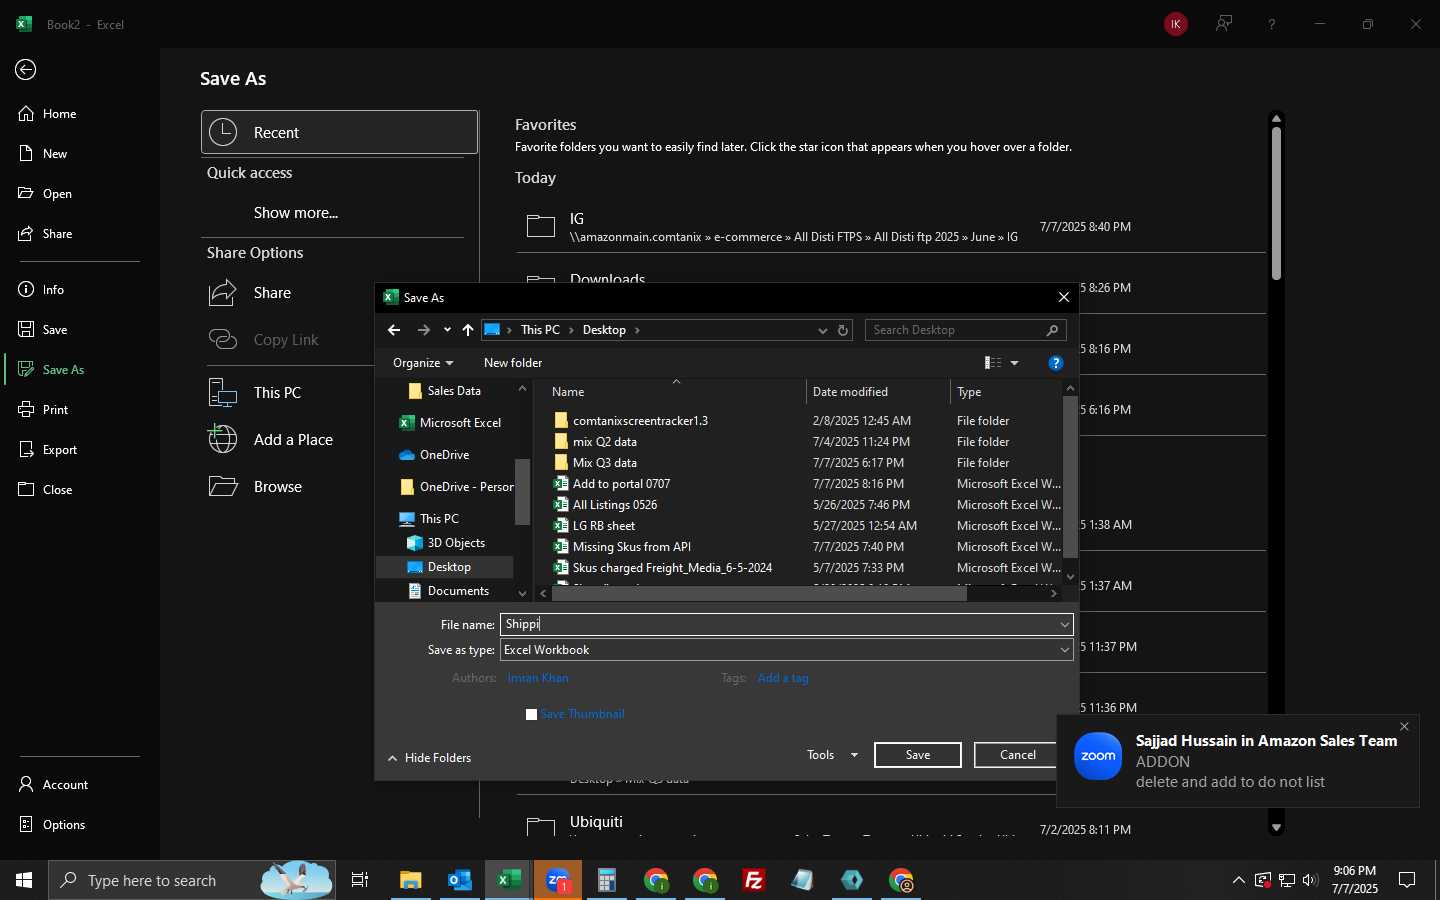Select the LG RB sheet file
This screenshot has height=900, width=1440.
click(x=604, y=526)
